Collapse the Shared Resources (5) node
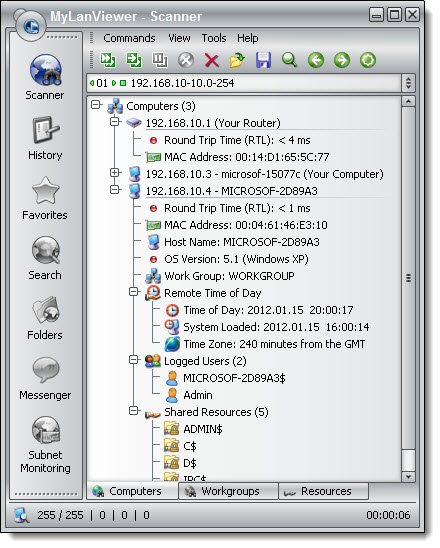Viewport: 440px width, 548px height. pos(134,410)
